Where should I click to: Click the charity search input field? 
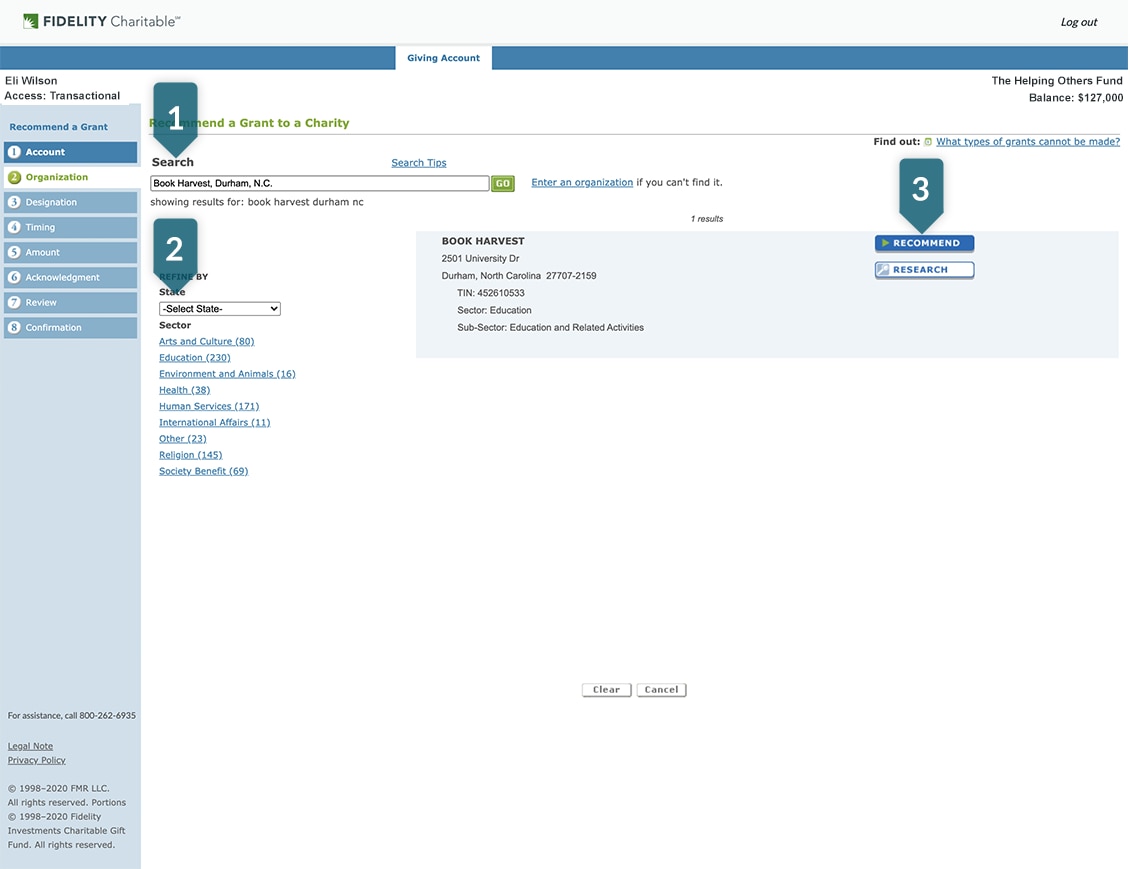coord(319,183)
